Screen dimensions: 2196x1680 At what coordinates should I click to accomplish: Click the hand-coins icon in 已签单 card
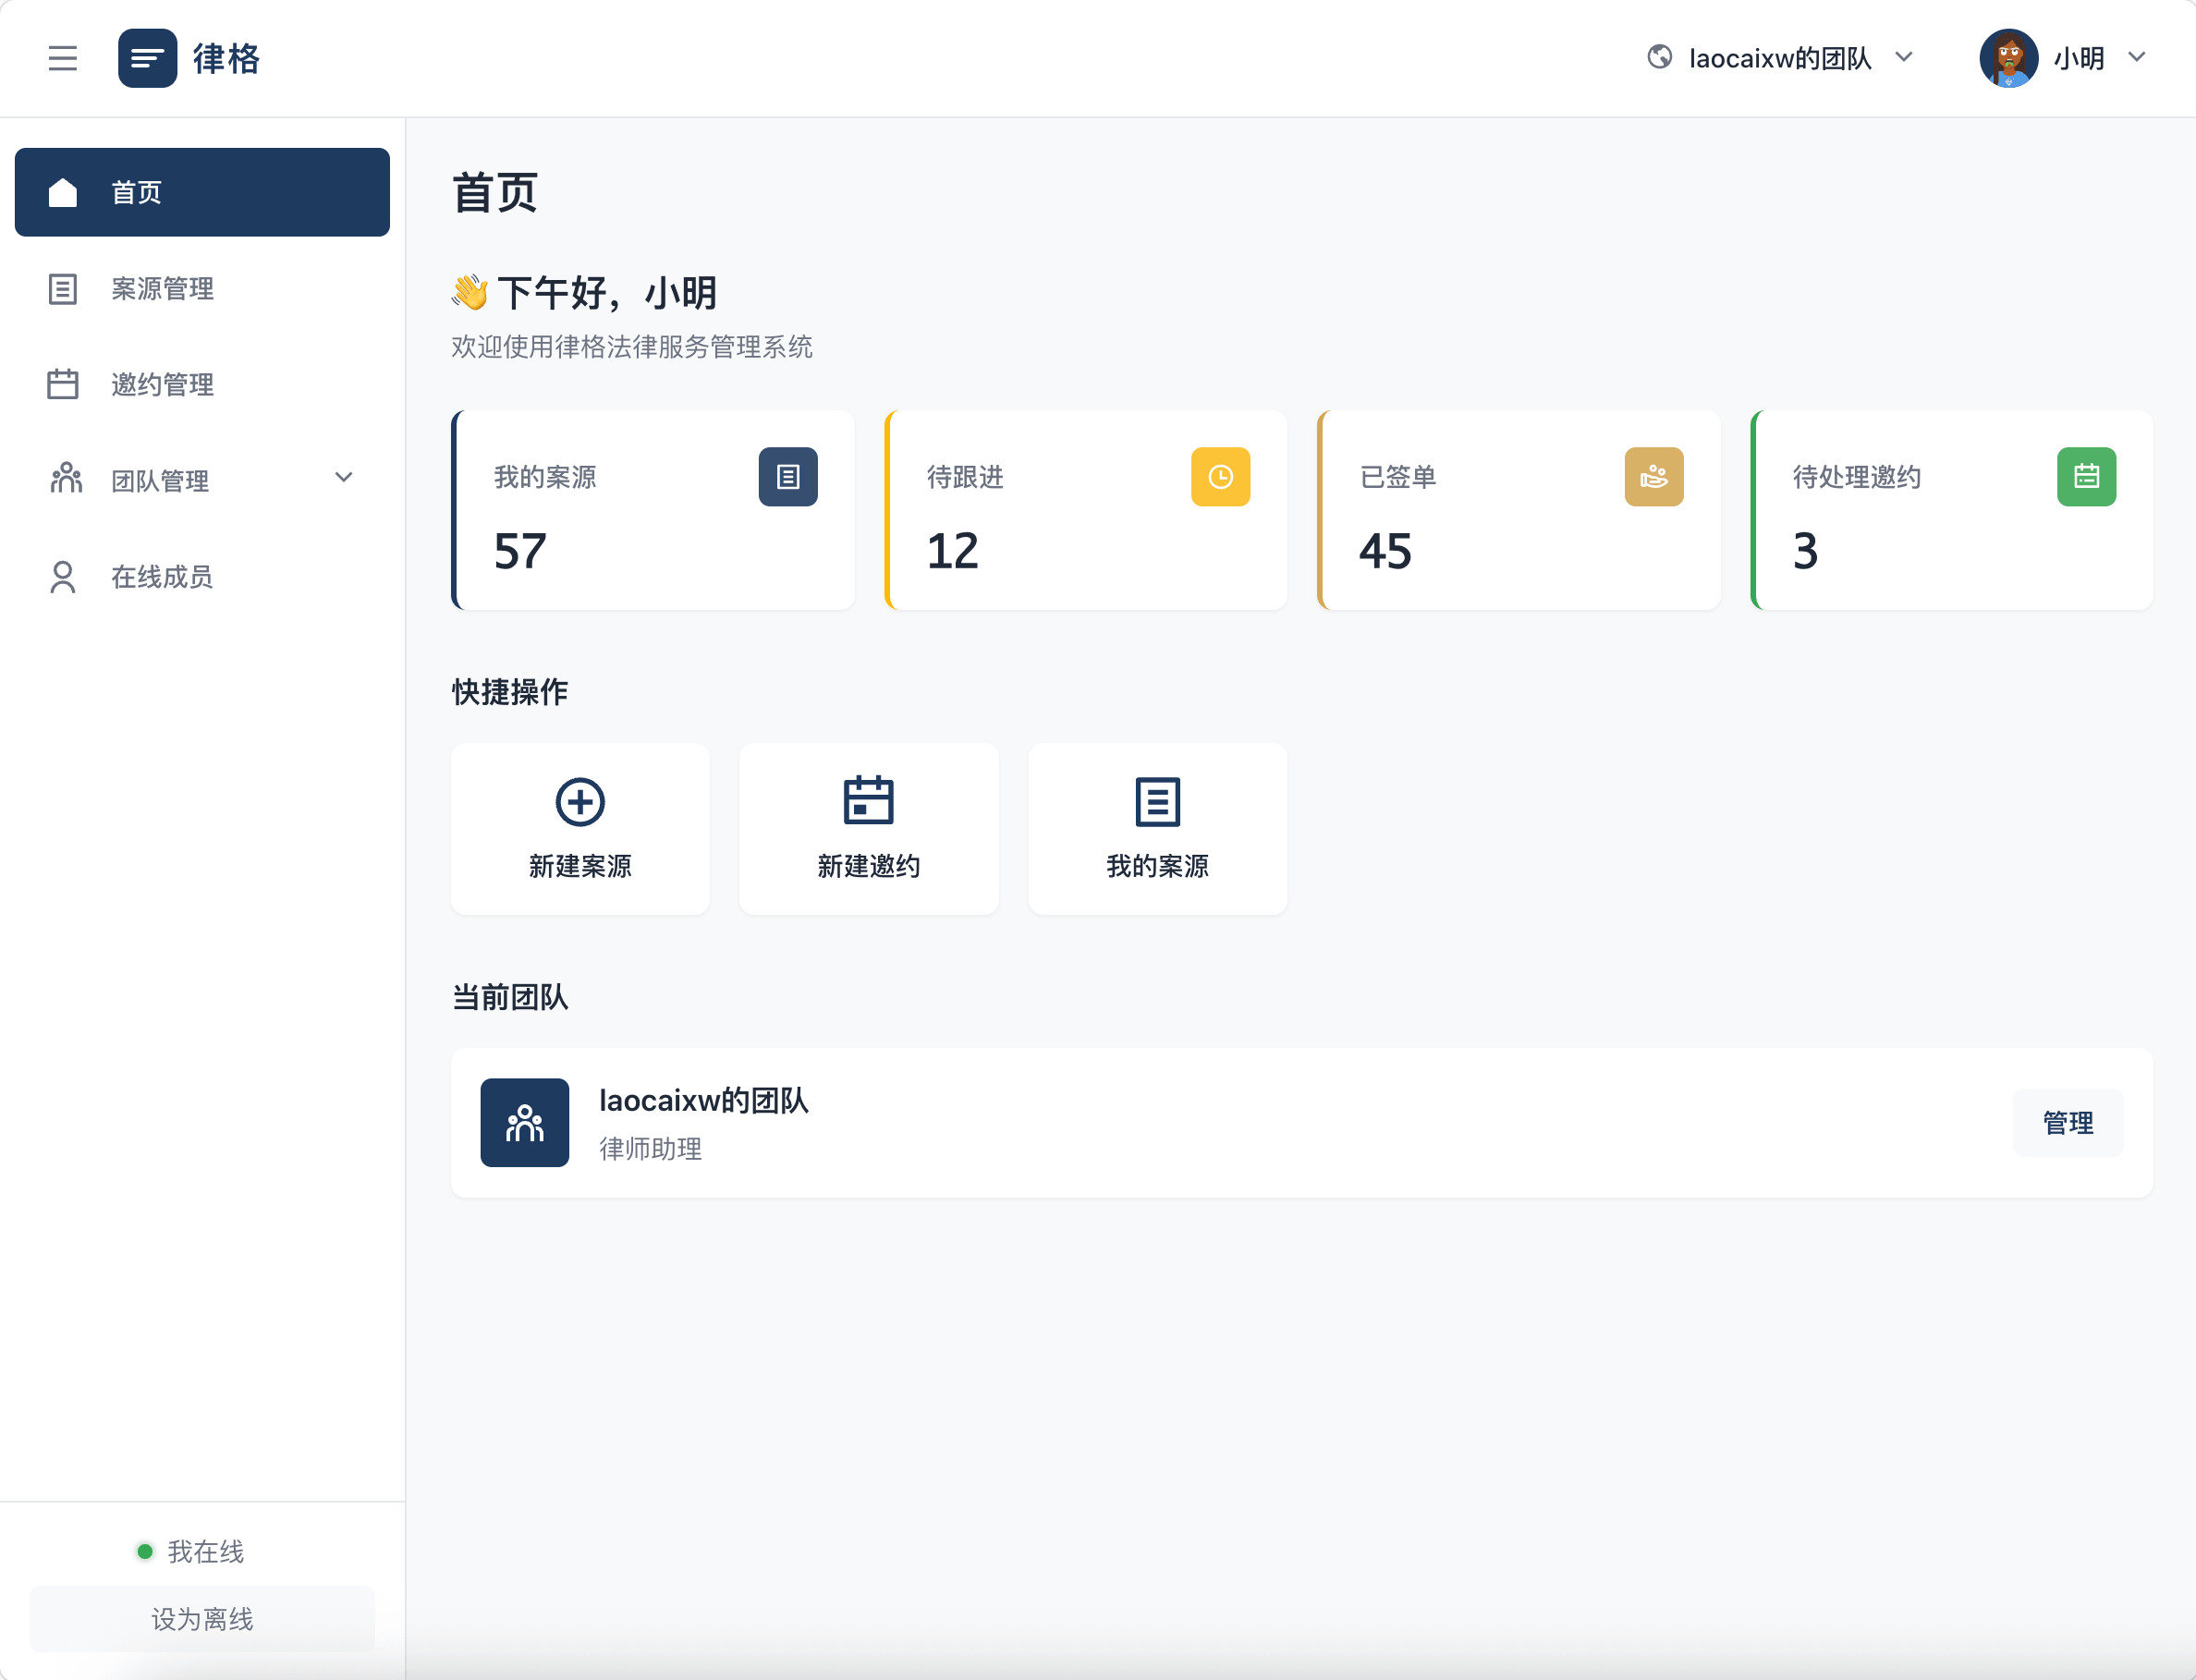1653,477
